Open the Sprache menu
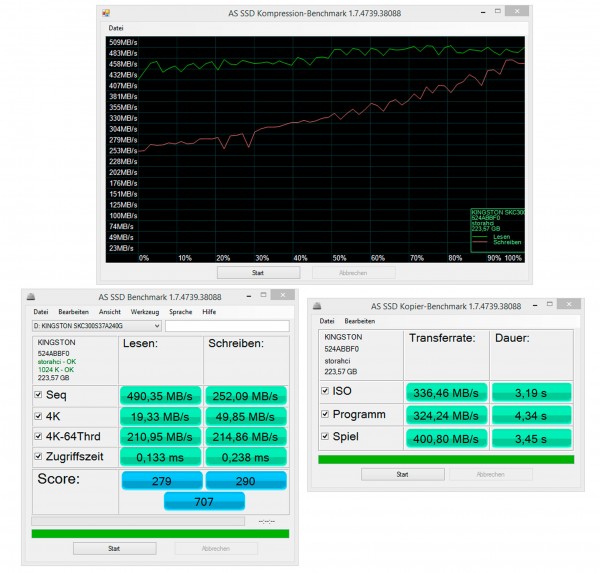The width and height of the screenshot is (600, 573). point(181,312)
